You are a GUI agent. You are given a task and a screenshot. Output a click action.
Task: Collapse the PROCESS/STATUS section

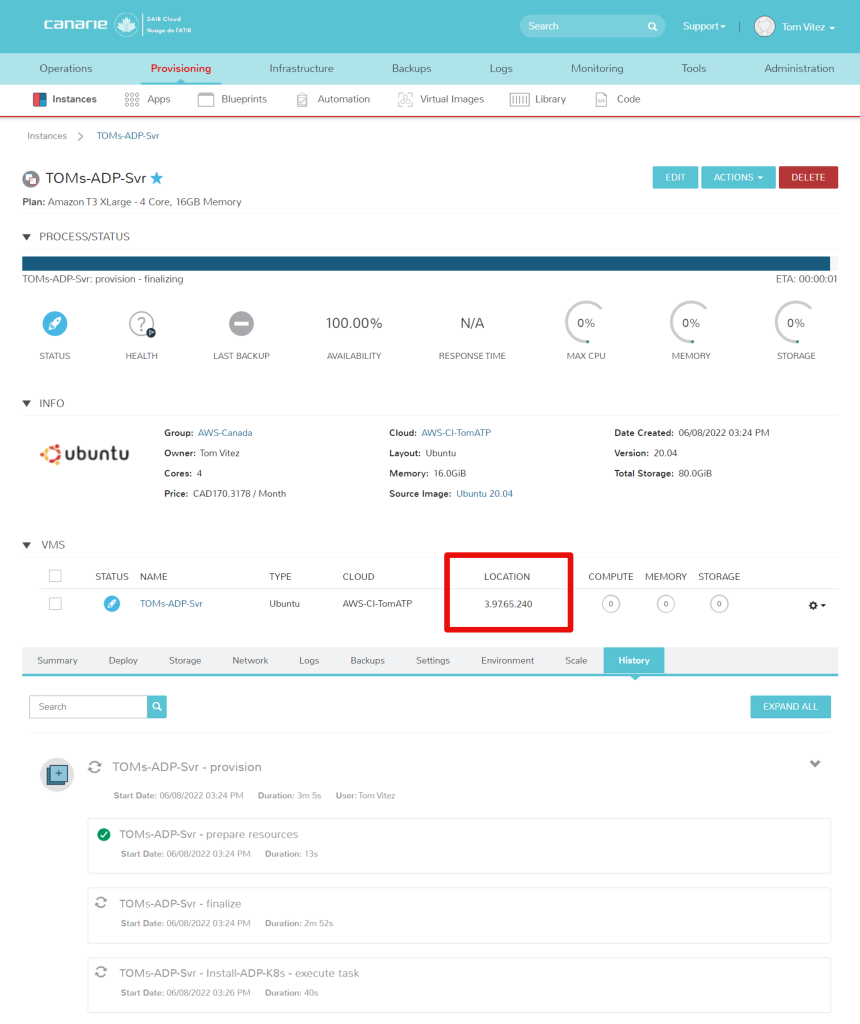tap(27, 237)
